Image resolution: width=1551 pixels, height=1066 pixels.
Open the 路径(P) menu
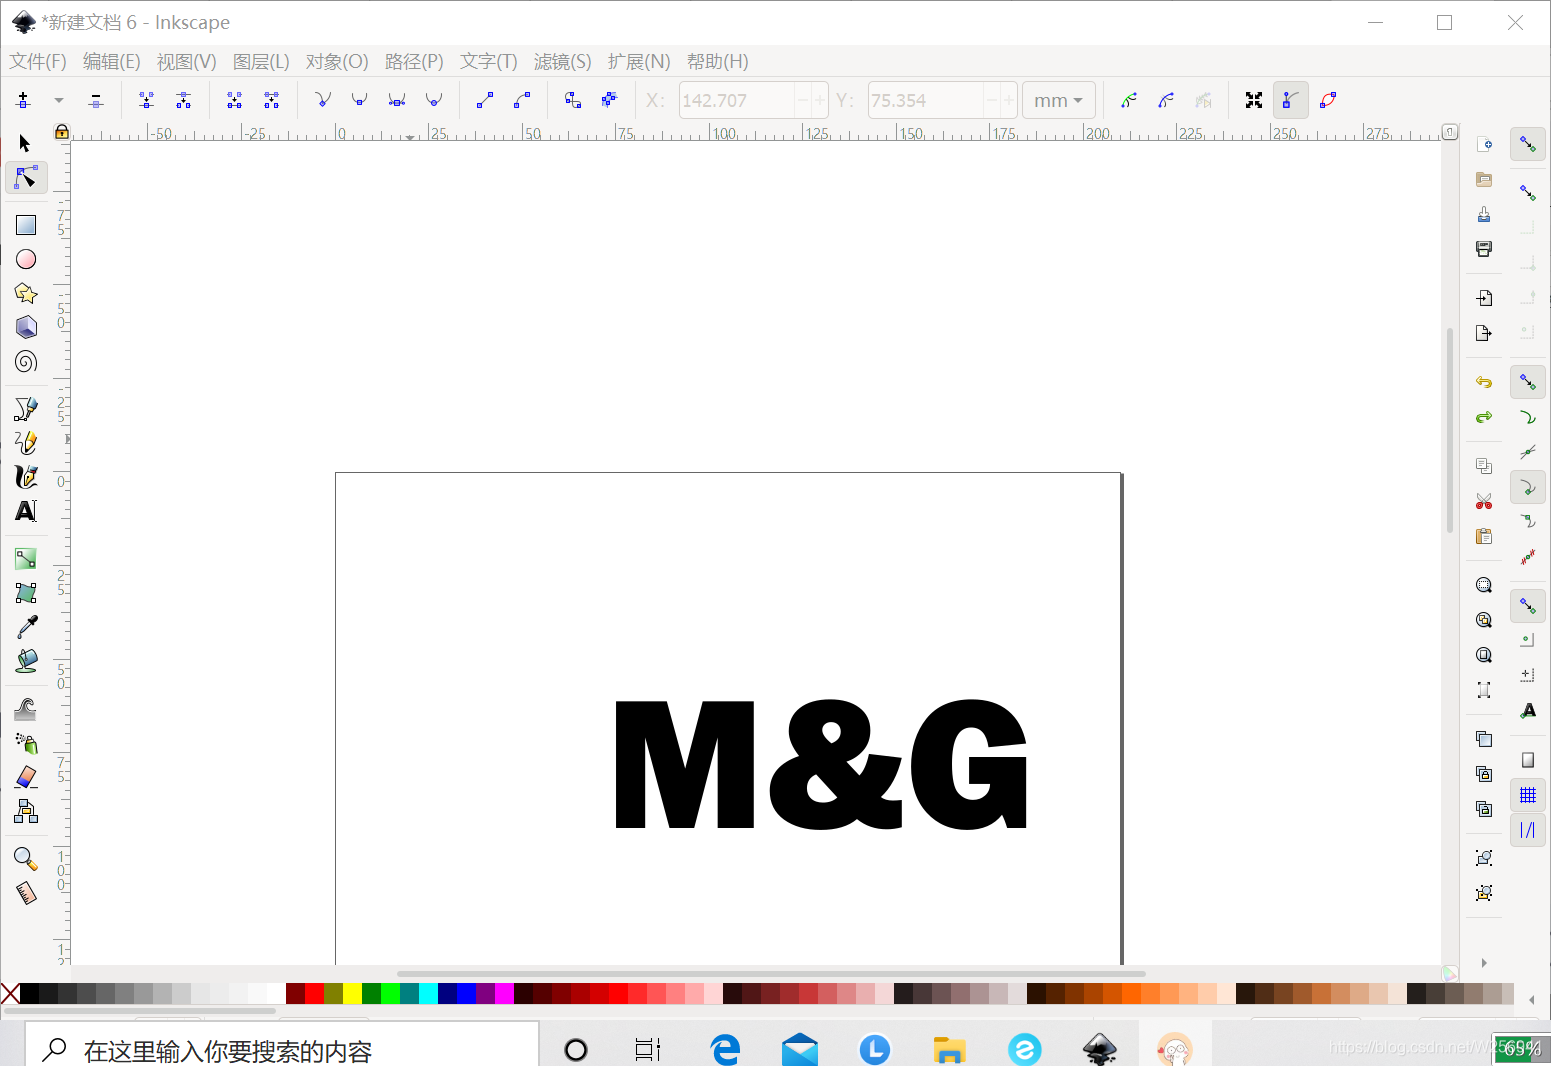[x=414, y=61]
